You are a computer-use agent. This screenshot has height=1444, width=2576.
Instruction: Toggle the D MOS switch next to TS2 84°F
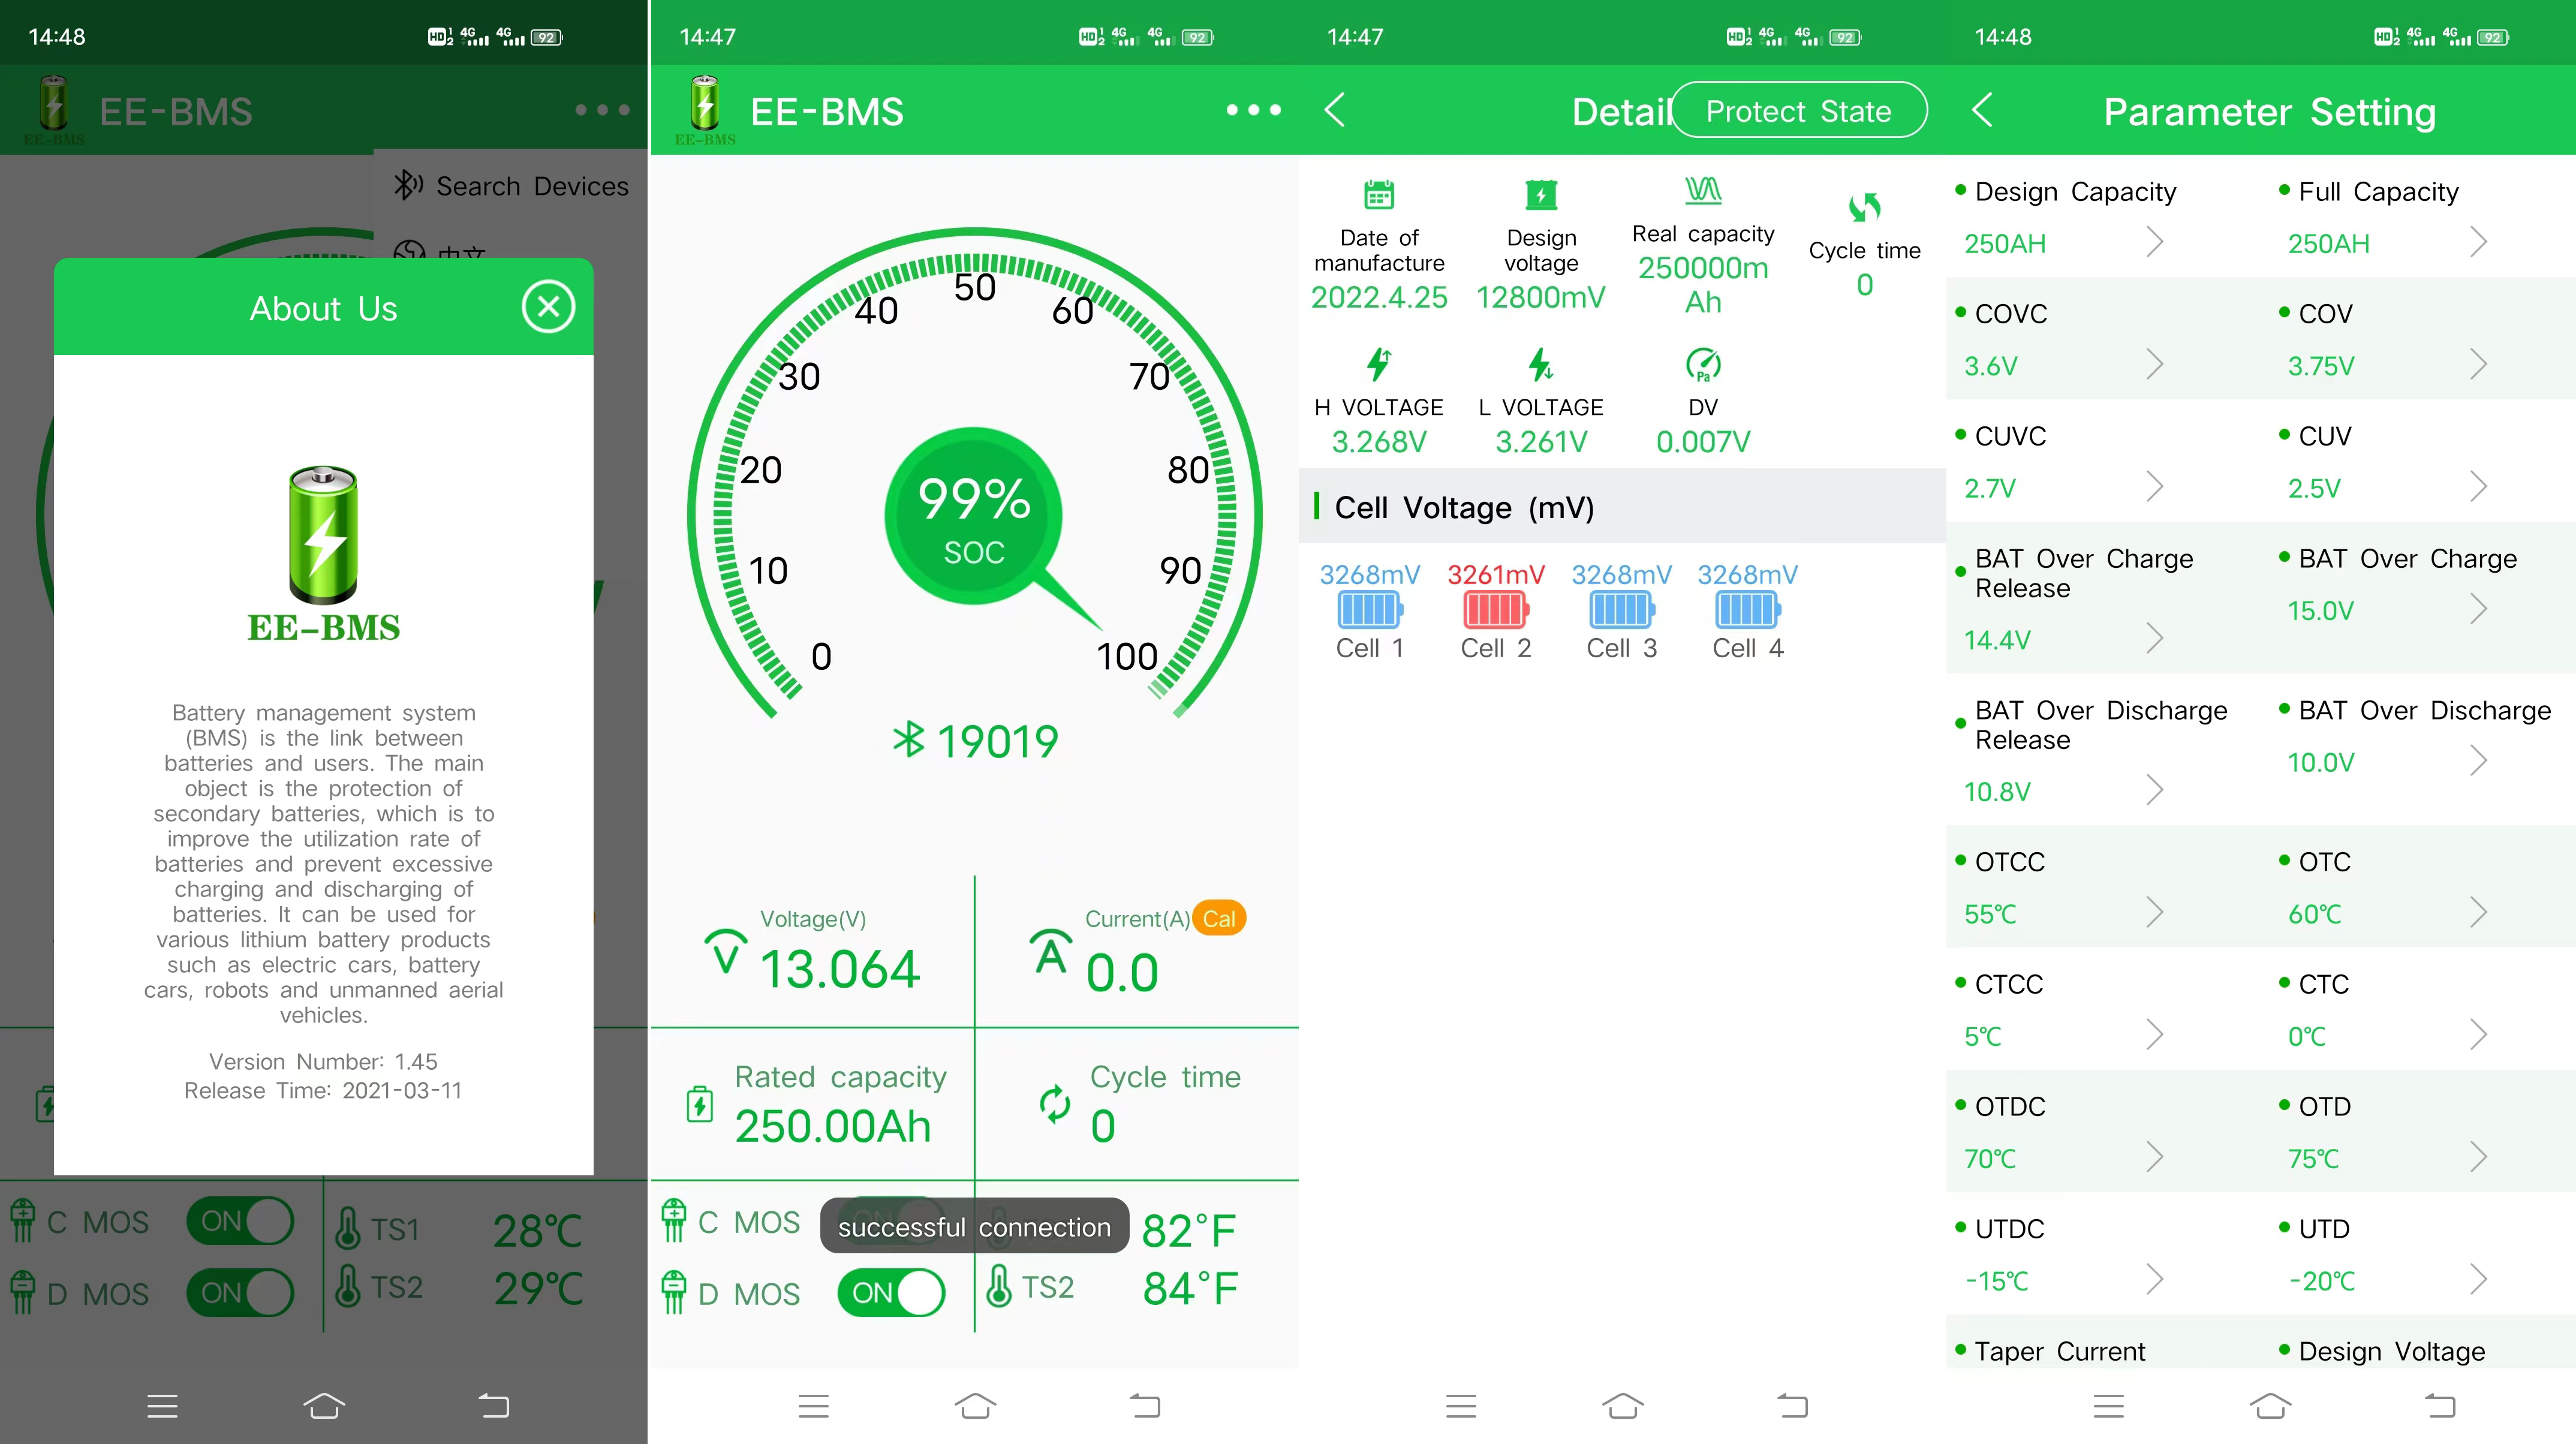(891, 1292)
